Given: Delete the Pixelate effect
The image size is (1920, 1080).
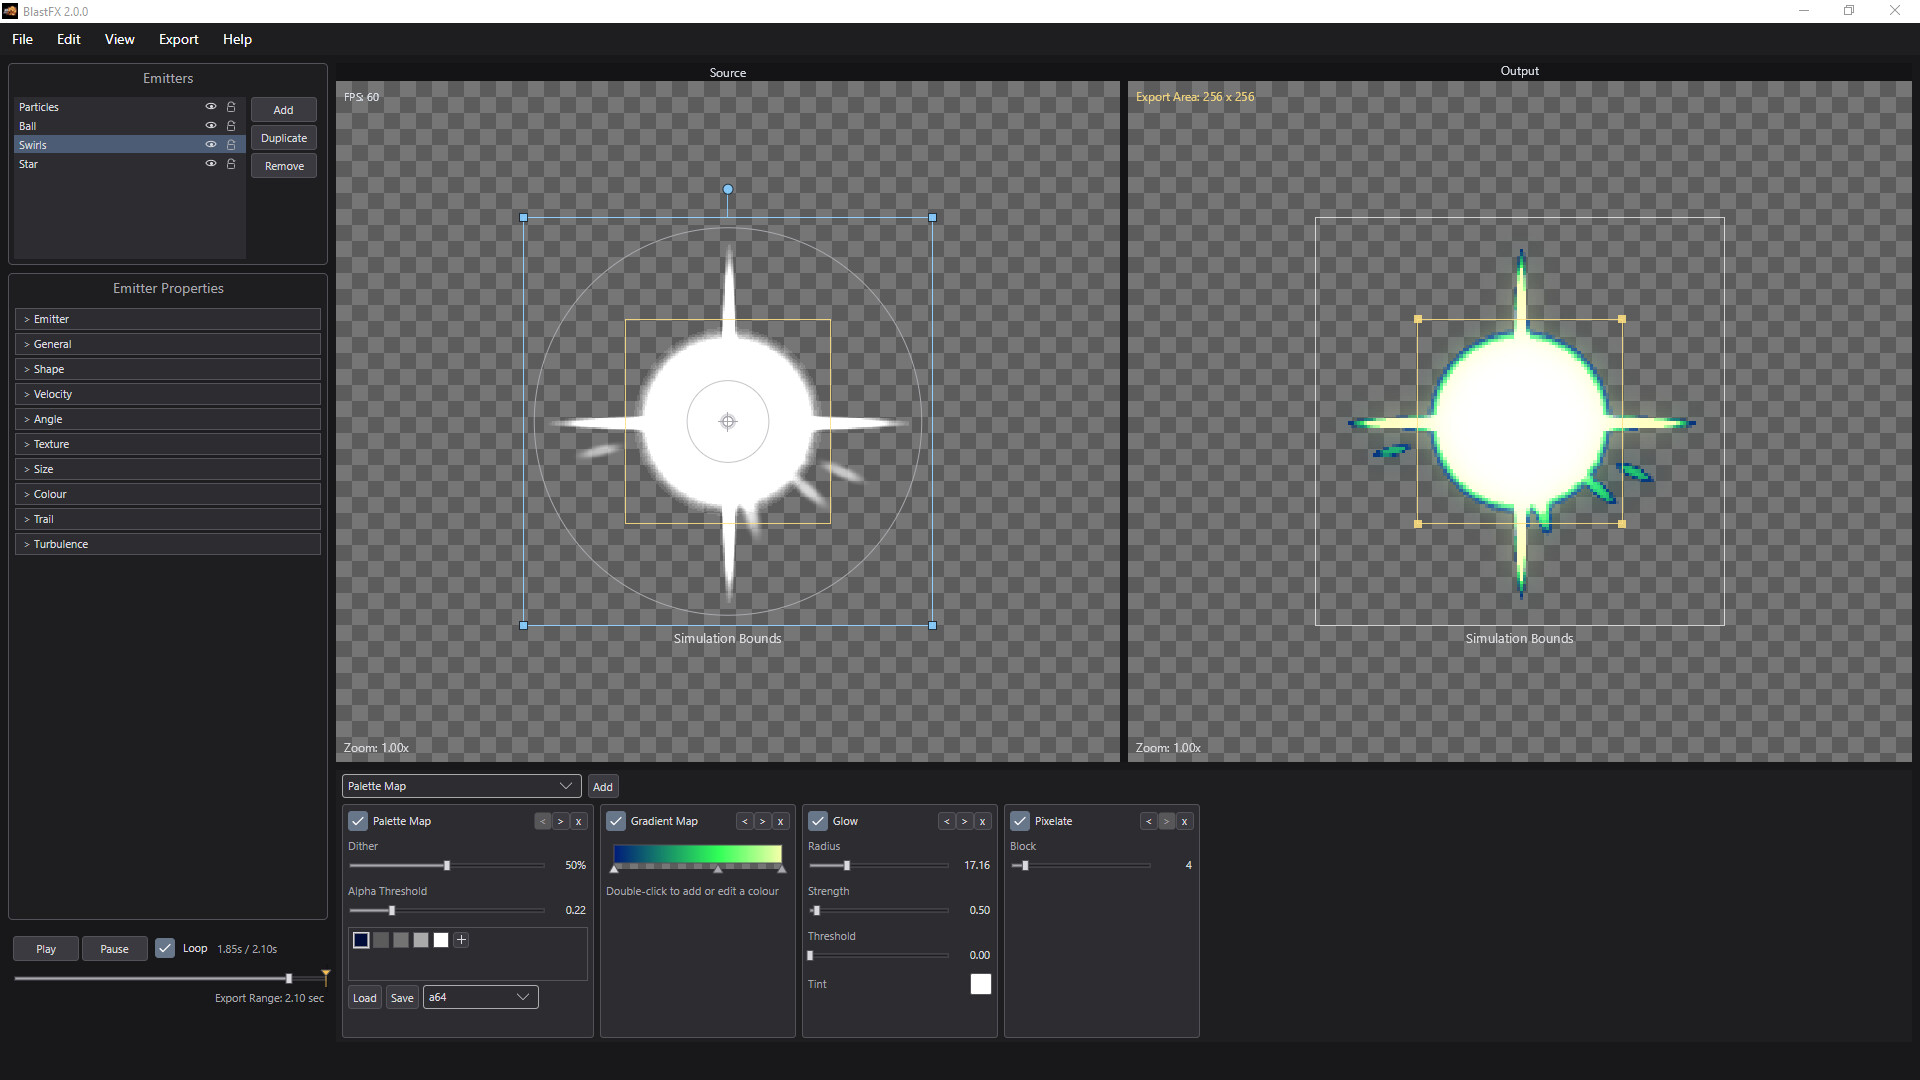Looking at the screenshot, I should (1185, 821).
